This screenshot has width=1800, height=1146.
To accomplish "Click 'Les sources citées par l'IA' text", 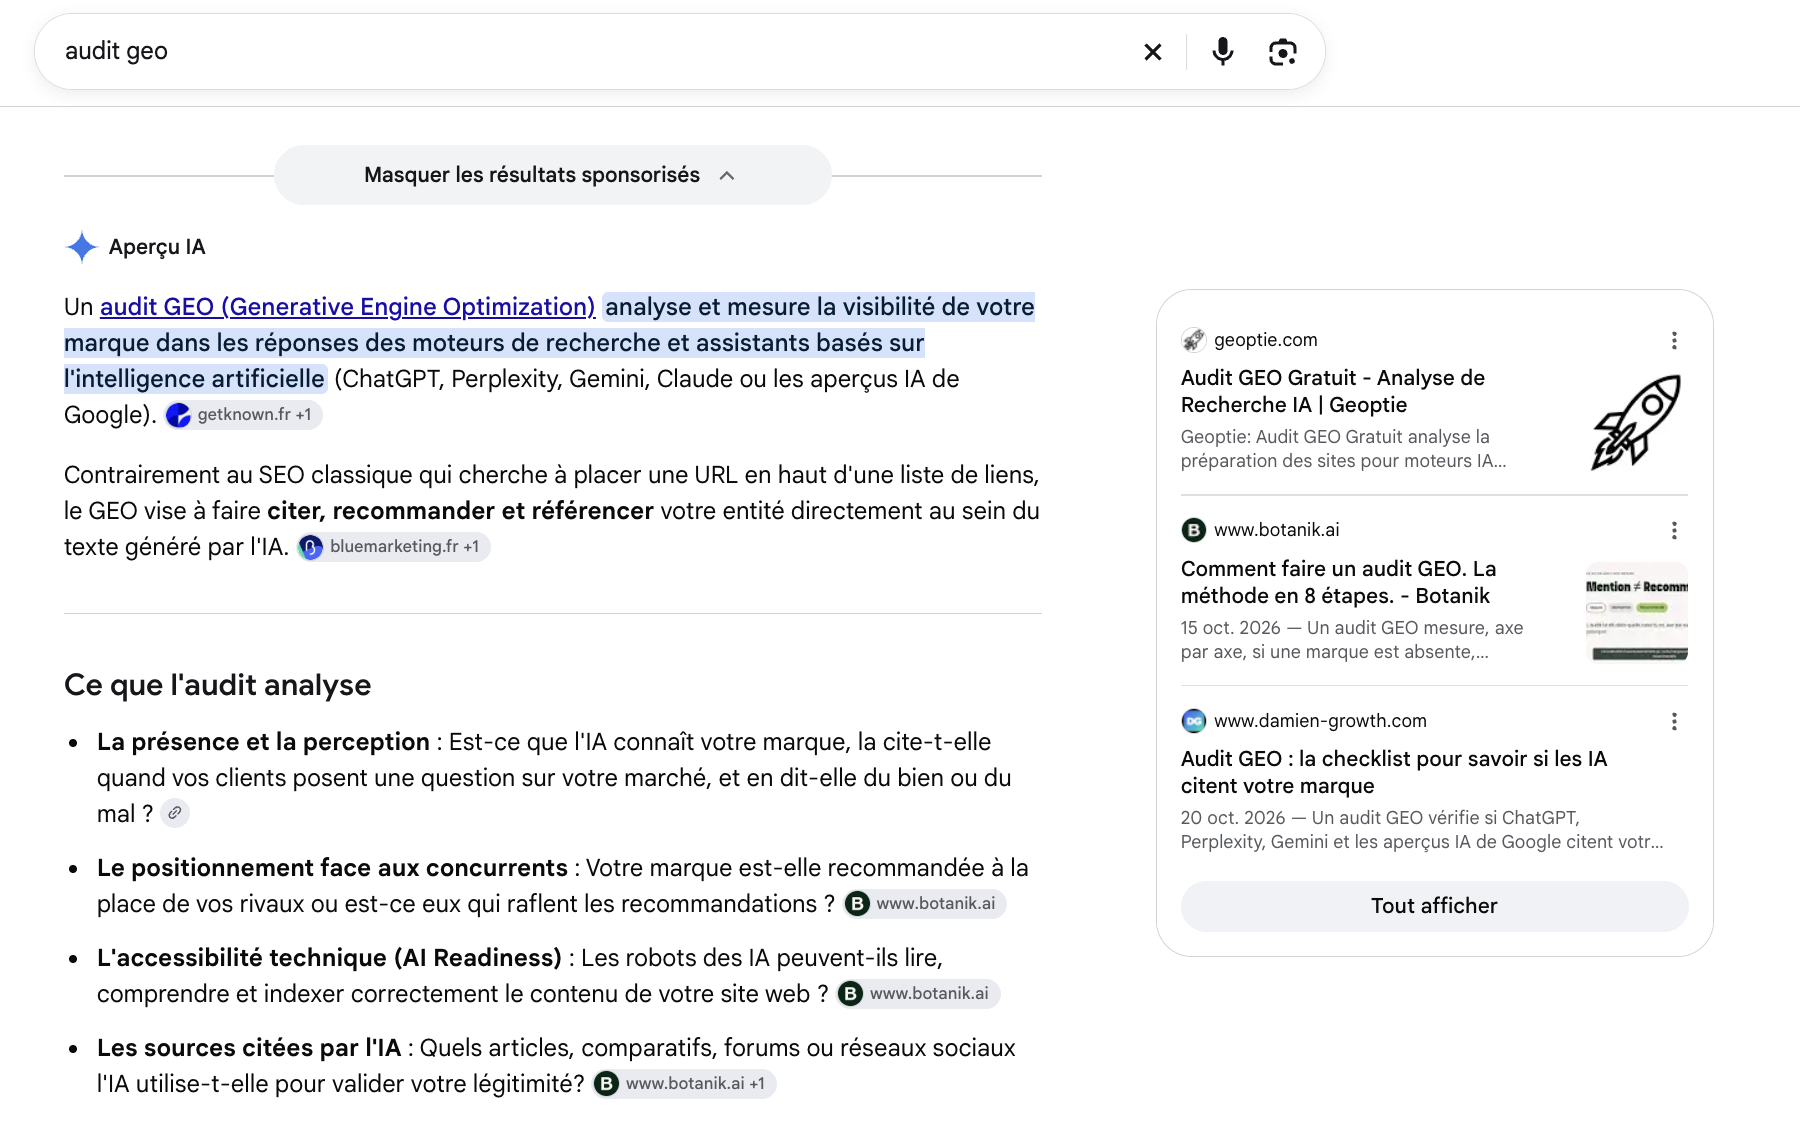I will [x=249, y=1048].
